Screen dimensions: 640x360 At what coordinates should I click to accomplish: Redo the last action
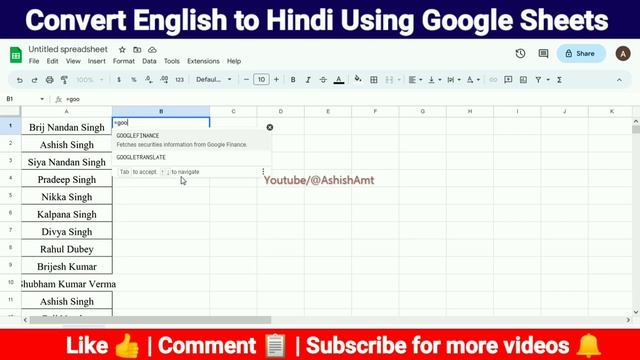click(x=34, y=80)
